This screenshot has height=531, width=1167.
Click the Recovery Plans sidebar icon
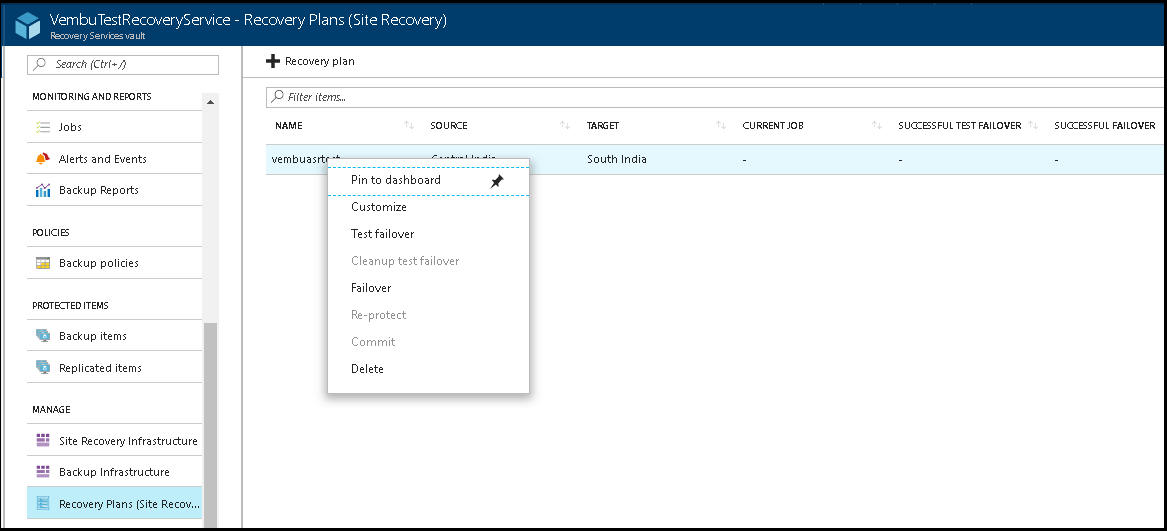coord(42,503)
